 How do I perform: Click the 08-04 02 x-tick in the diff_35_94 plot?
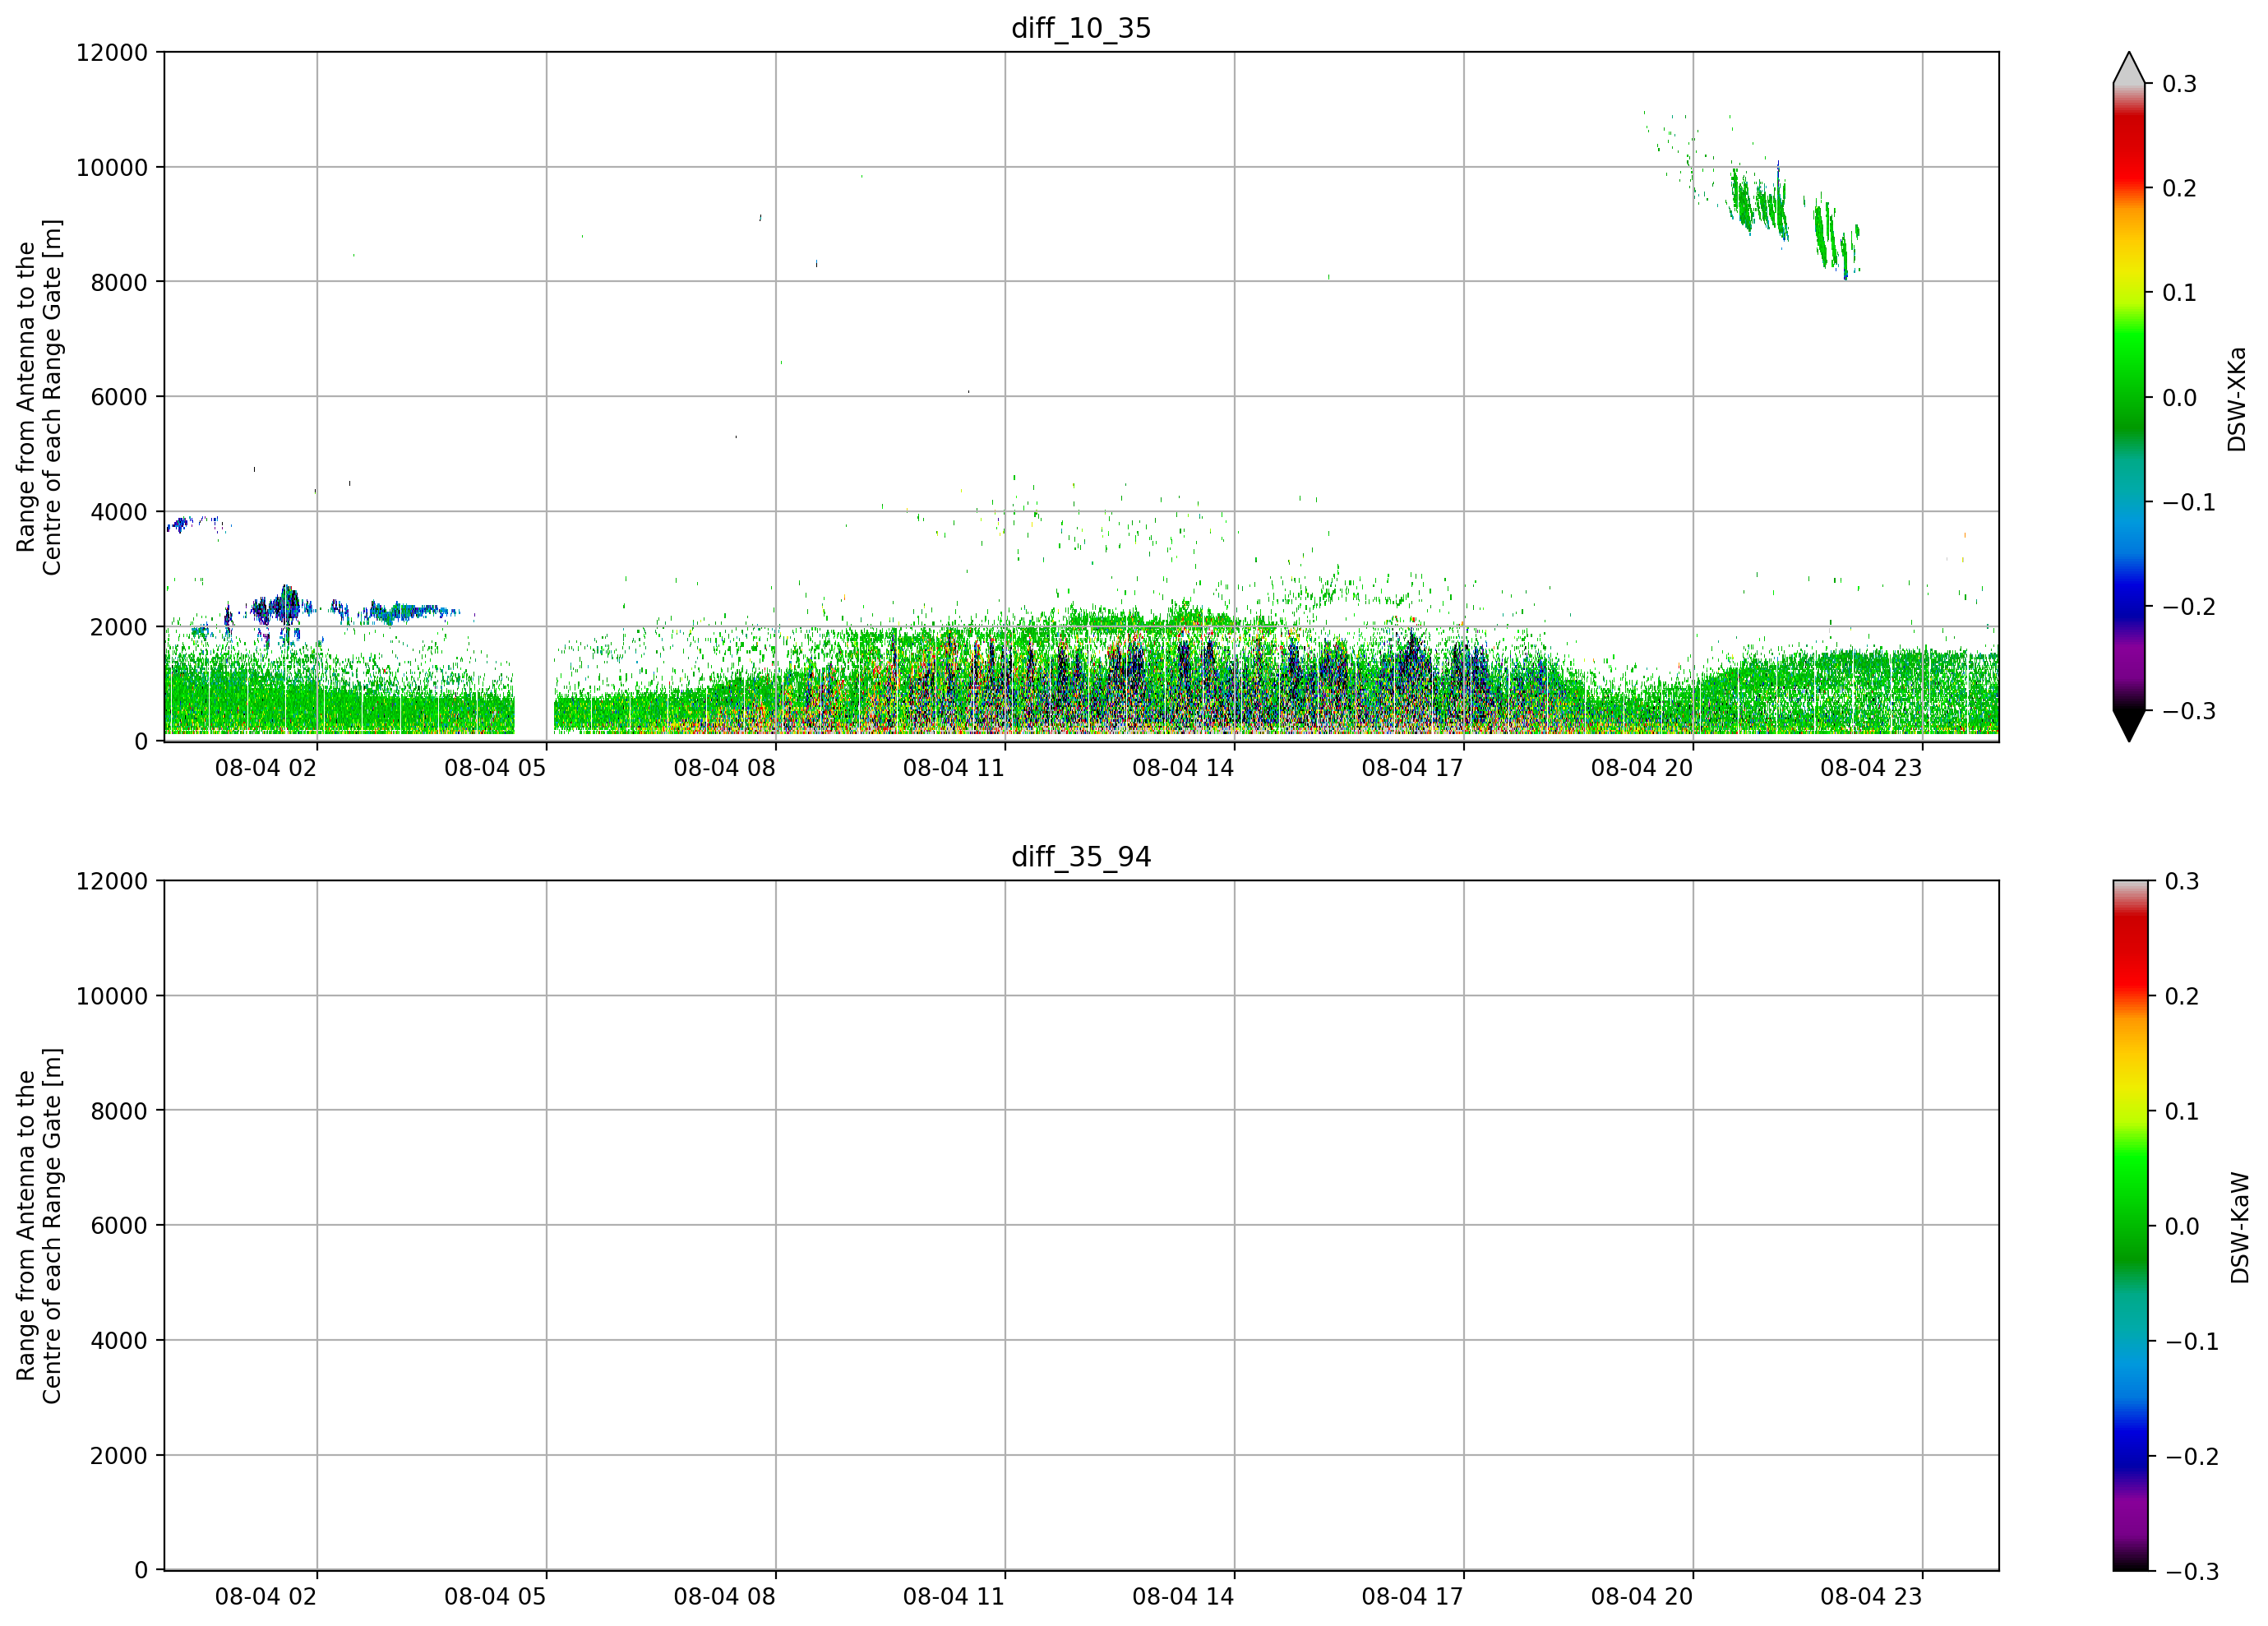tap(266, 1597)
